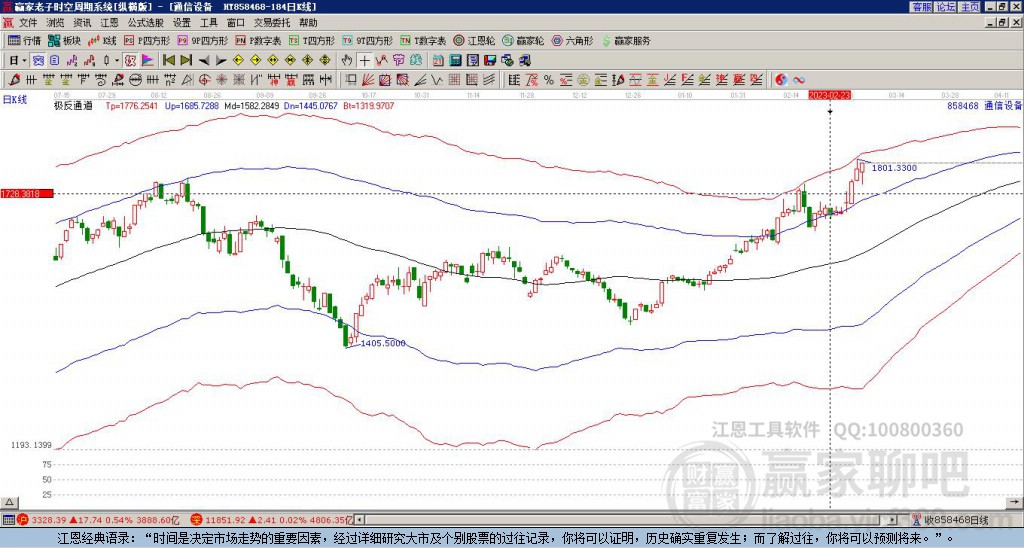Screen dimensions: 1024x548
Task: Click the 行情 quotes toolbar button
Action: (x=25, y=40)
